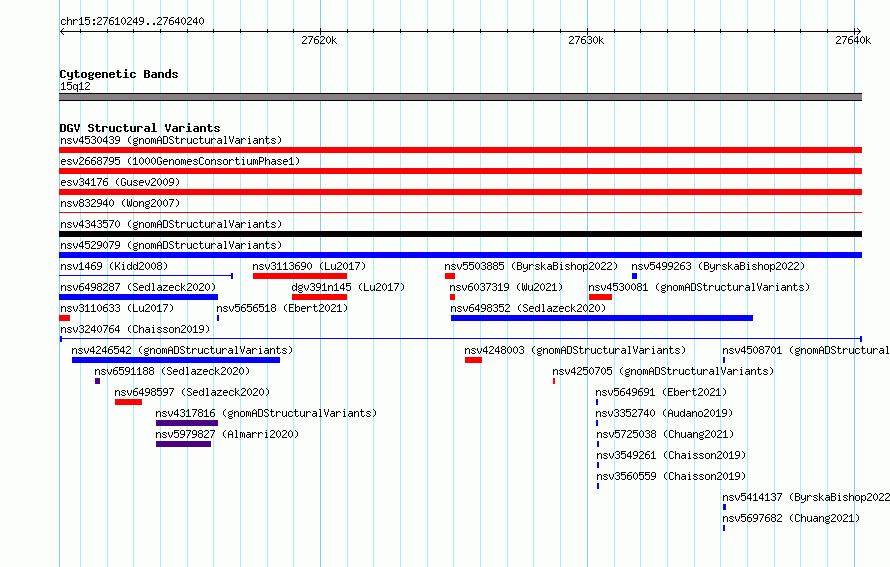
Task: Click red bar under nsv4530081
Action: tap(601, 297)
